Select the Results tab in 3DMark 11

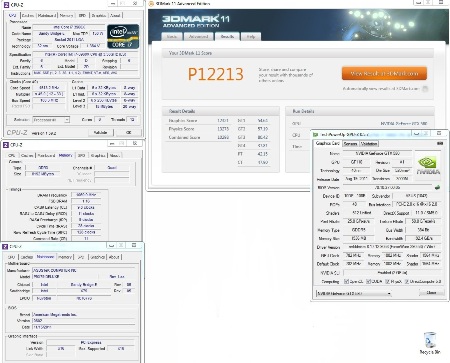tap(227, 37)
